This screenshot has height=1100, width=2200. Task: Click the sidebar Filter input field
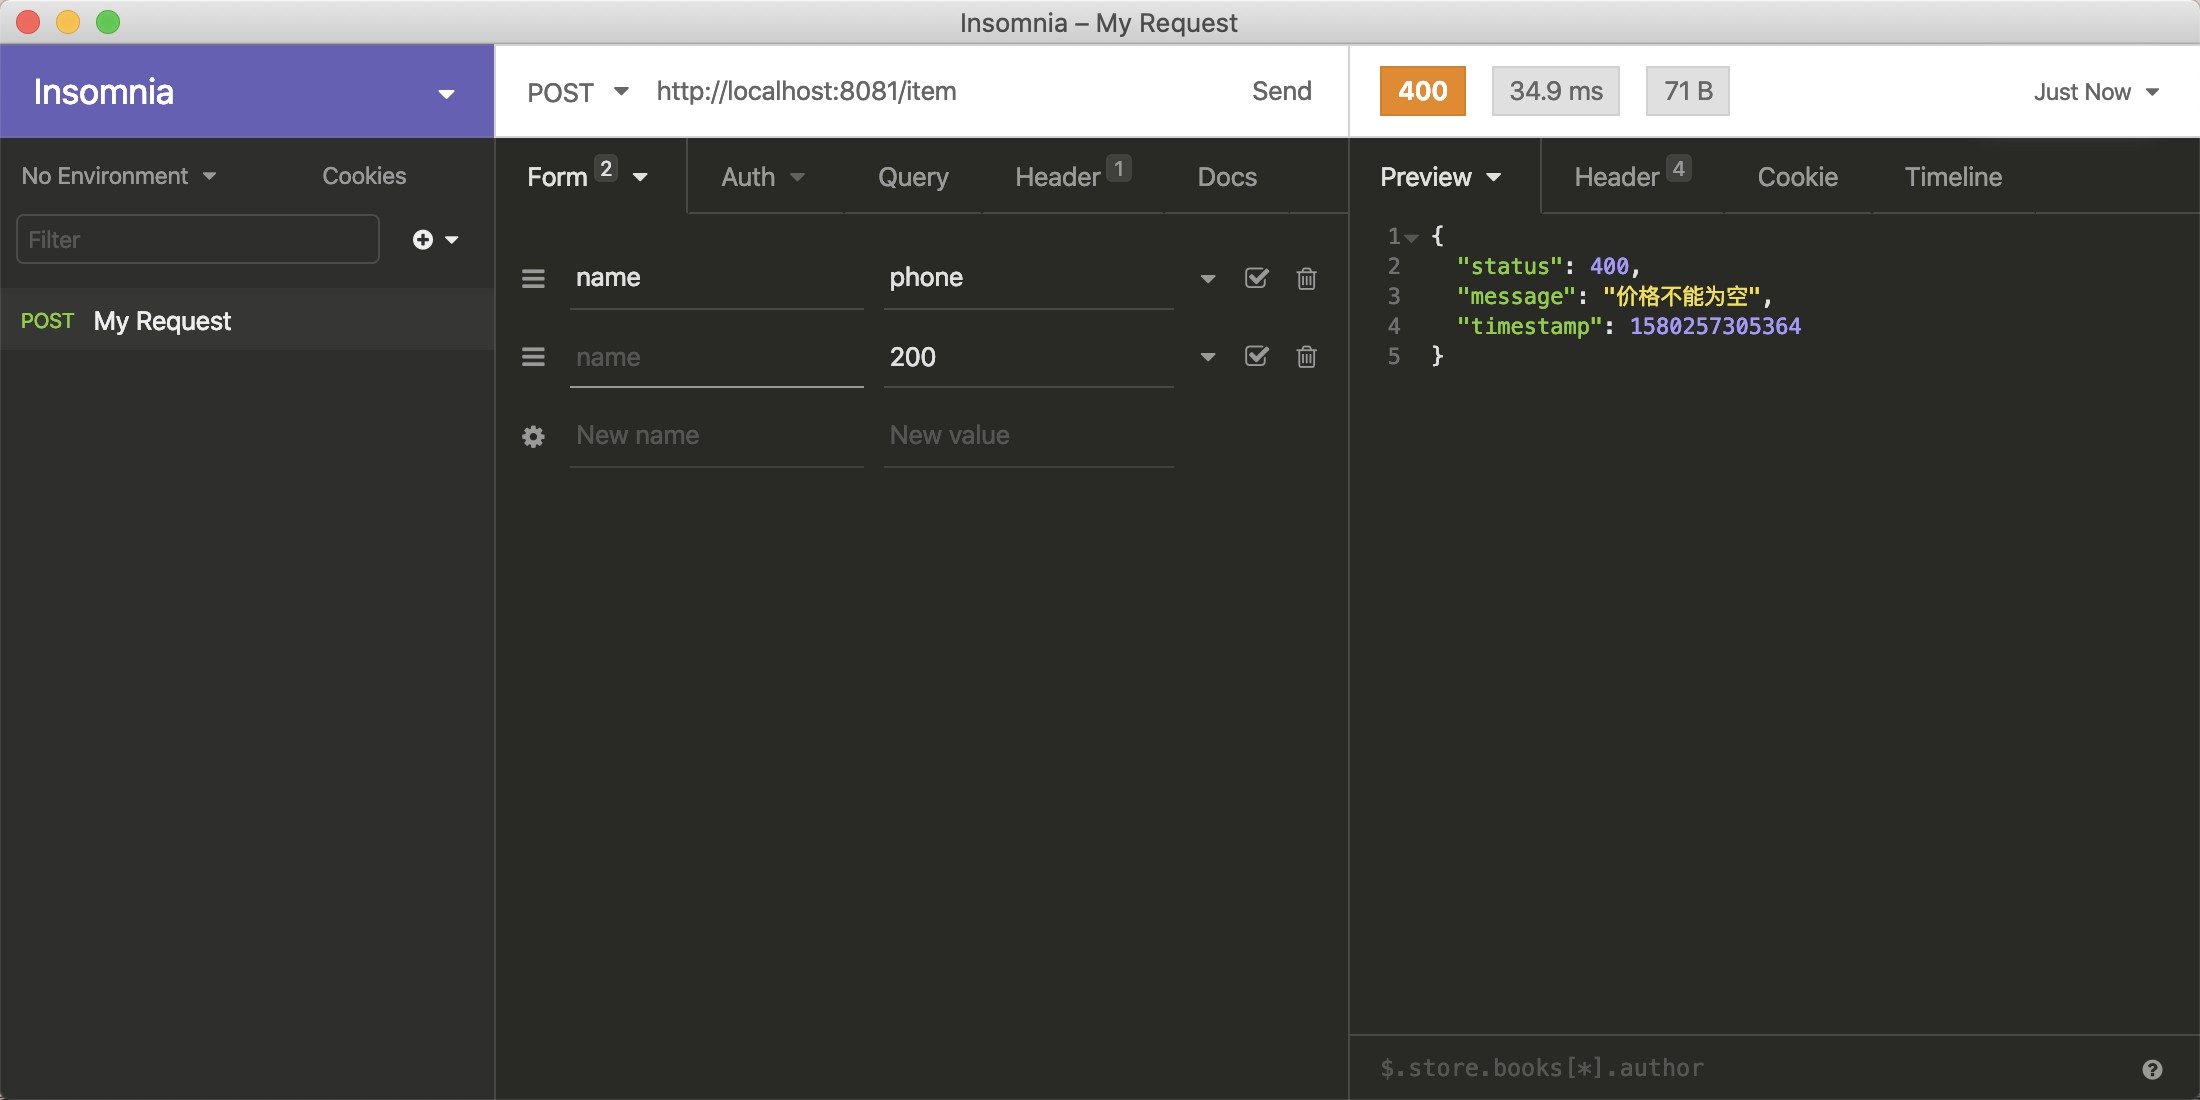[x=197, y=239]
